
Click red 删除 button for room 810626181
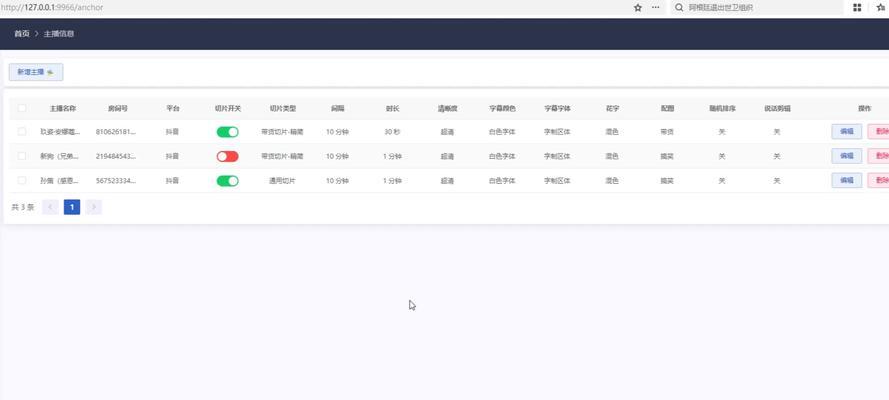(x=879, y=131)
